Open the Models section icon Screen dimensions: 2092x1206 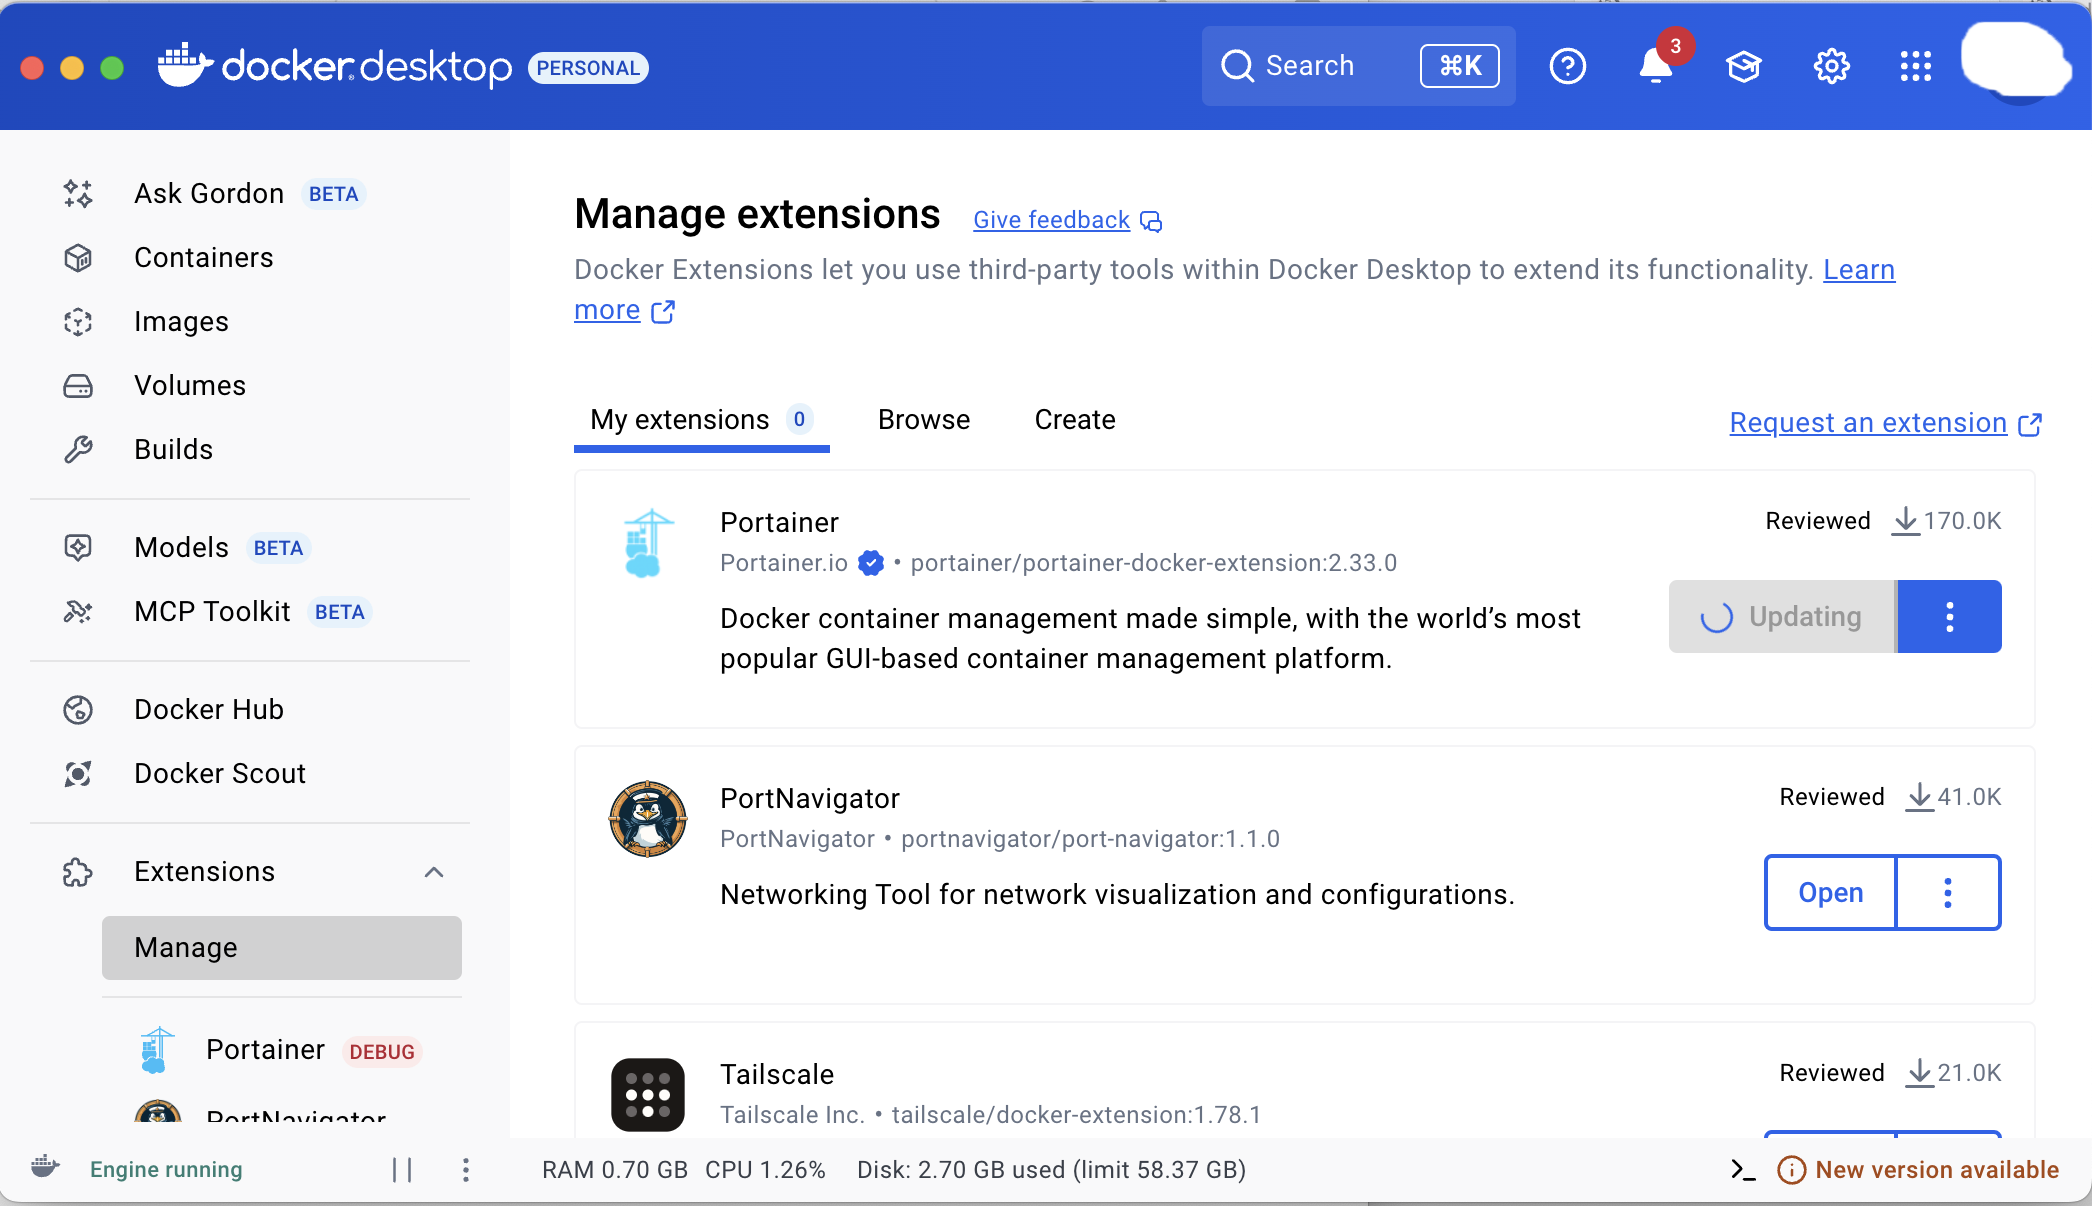pos(78,548)
